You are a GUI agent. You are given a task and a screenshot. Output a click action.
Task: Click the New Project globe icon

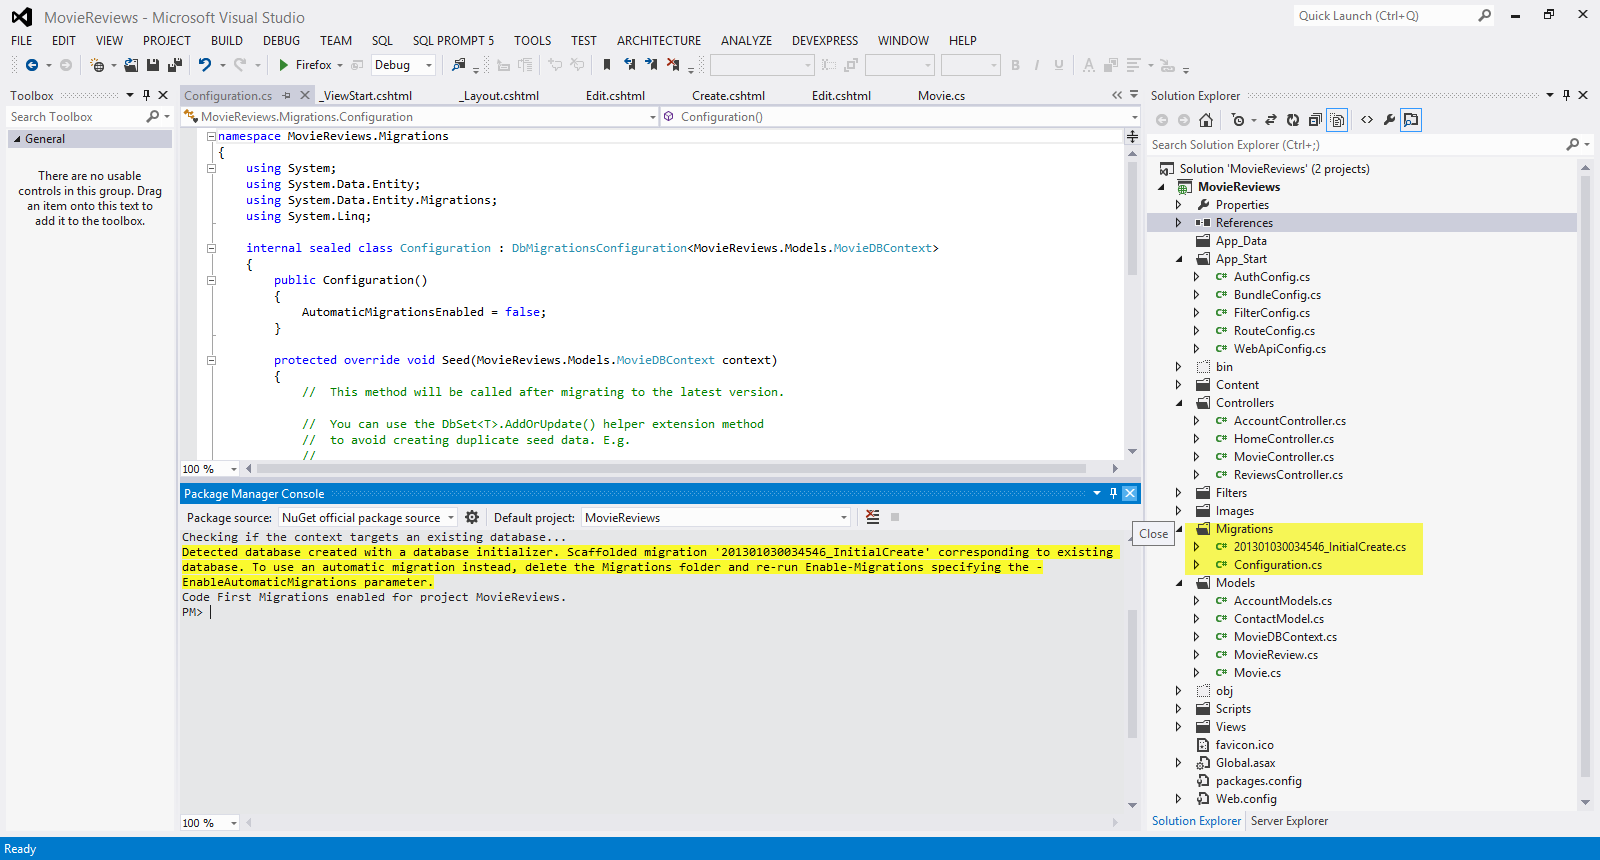tap(97, 65)
